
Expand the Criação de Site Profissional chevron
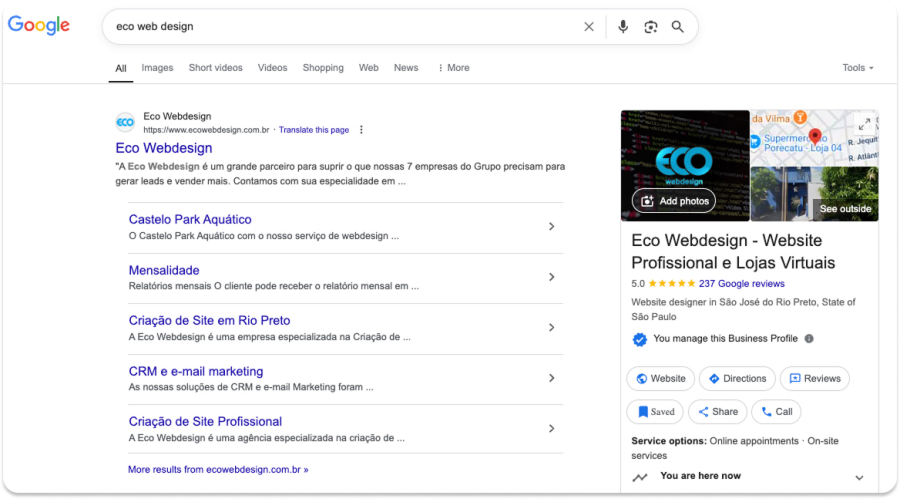(551, 429)
